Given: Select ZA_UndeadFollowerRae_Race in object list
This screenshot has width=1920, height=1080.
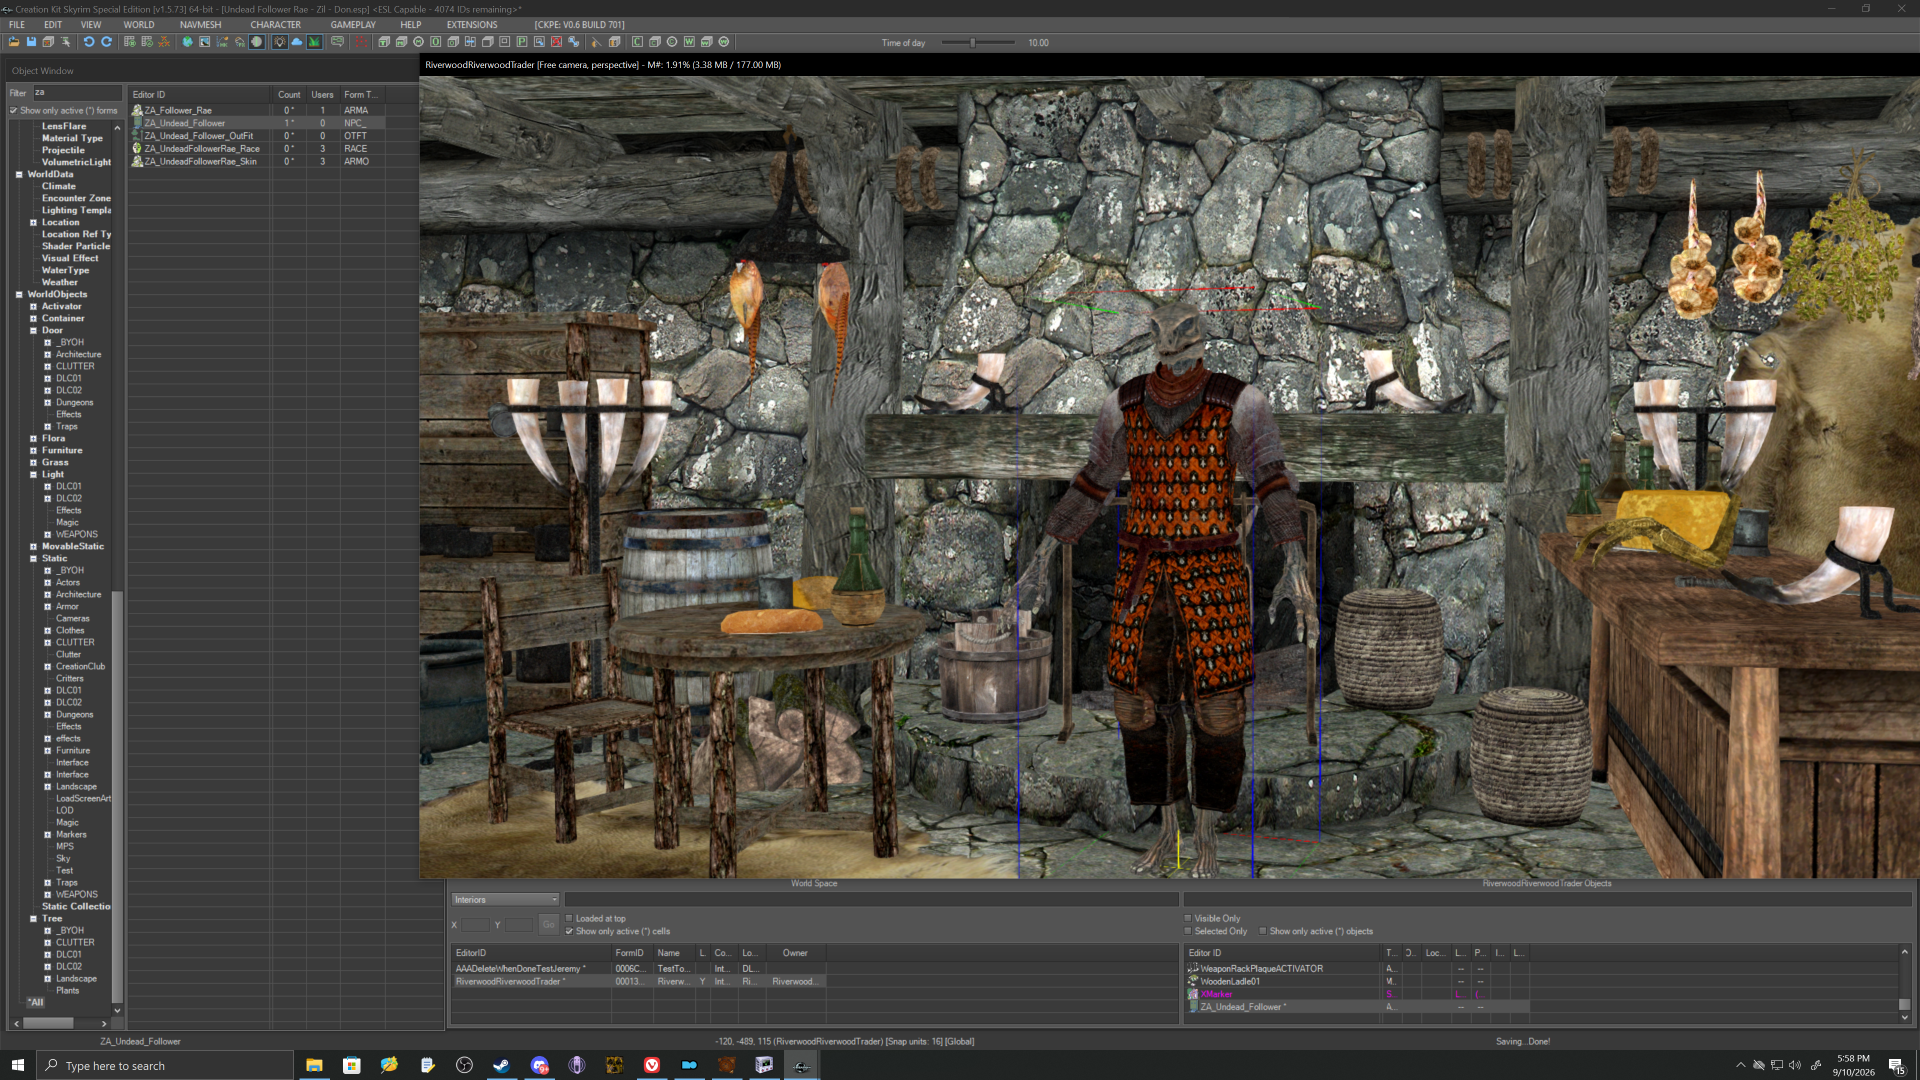Looking at the screenshot, I should coord(202,149).
